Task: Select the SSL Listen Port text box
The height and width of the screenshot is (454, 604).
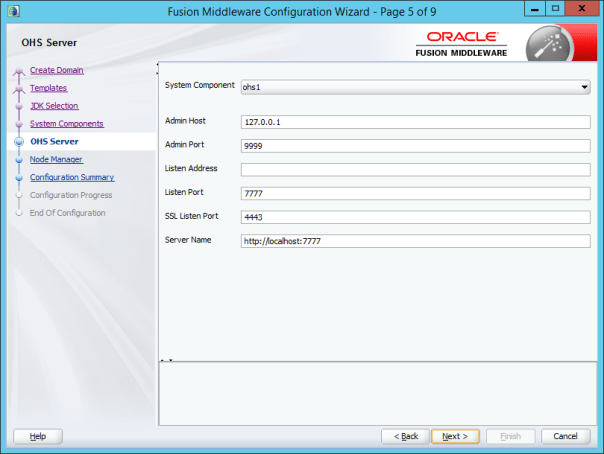Action: pos(415,217)
